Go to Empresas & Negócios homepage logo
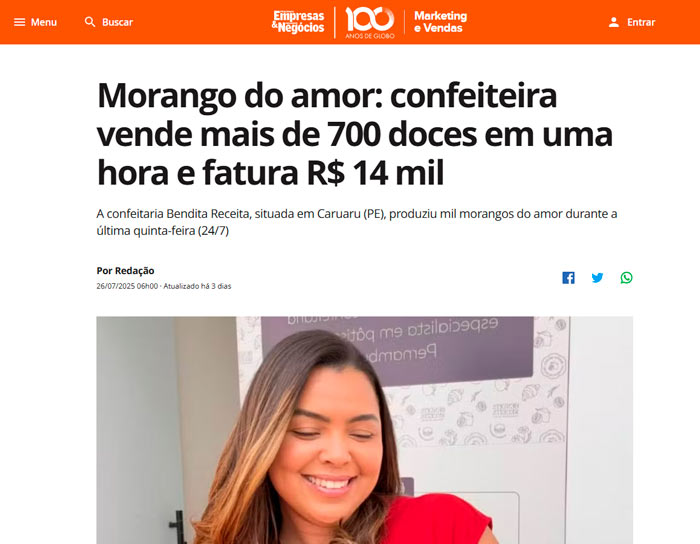700x544 pixels. tap(298, 22)
